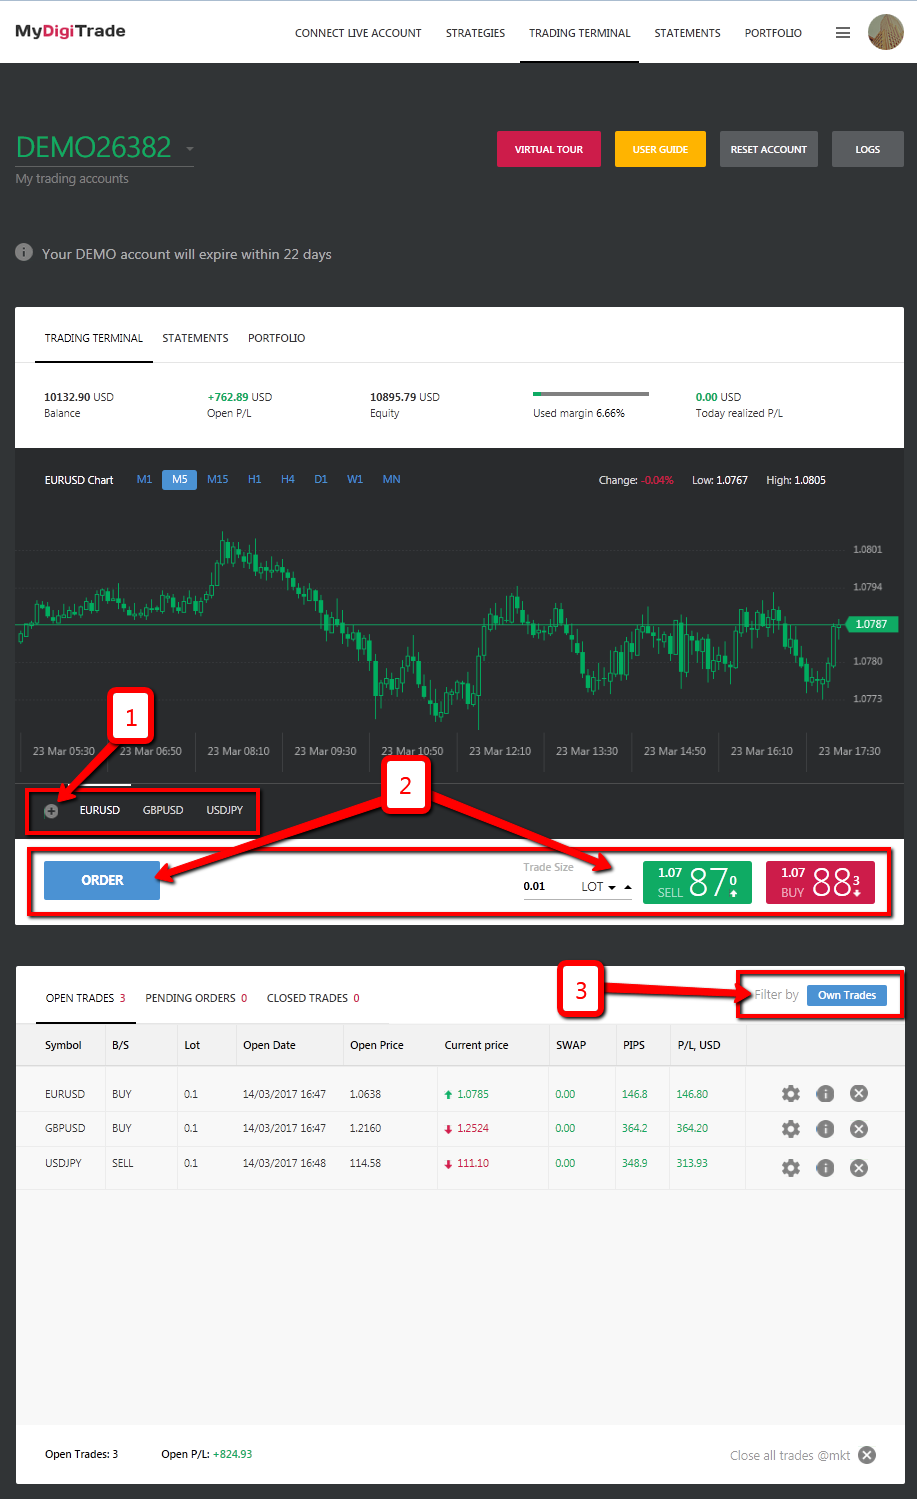Open Portfolio in top navigation
The width and height of the screenshot is (917, 1499).
coord(773,33)
